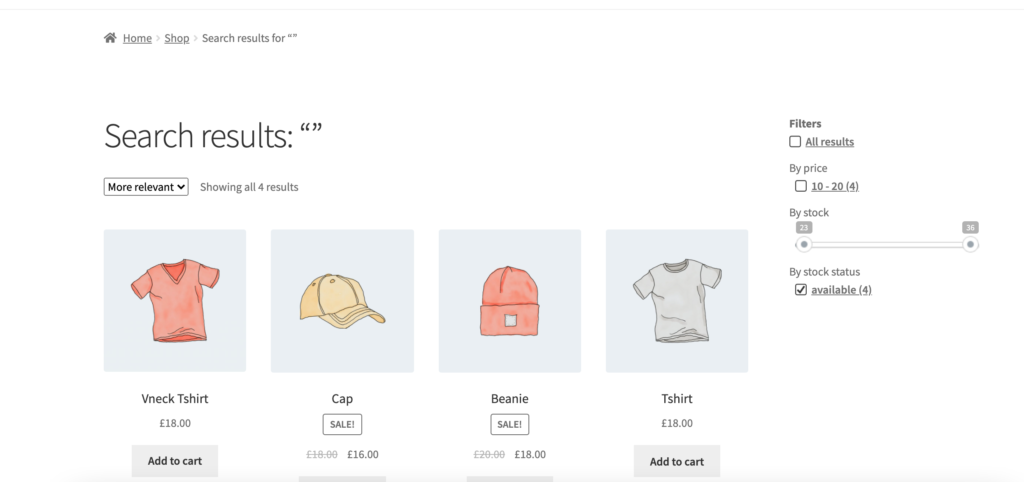Add the grey Tshirt to cart
Viewport: 1024px width, 482px height.
(677, 461)
